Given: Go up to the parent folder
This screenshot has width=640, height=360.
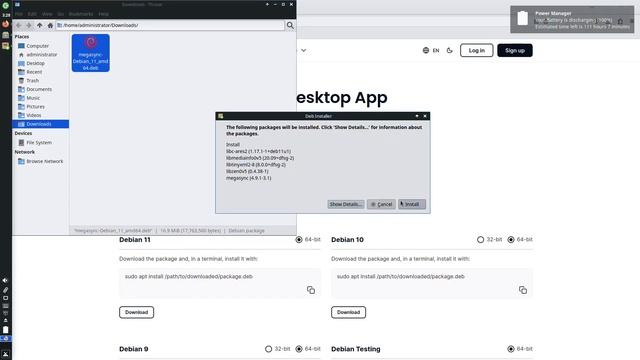Looking at the screenshot, I should coord(40,25).
